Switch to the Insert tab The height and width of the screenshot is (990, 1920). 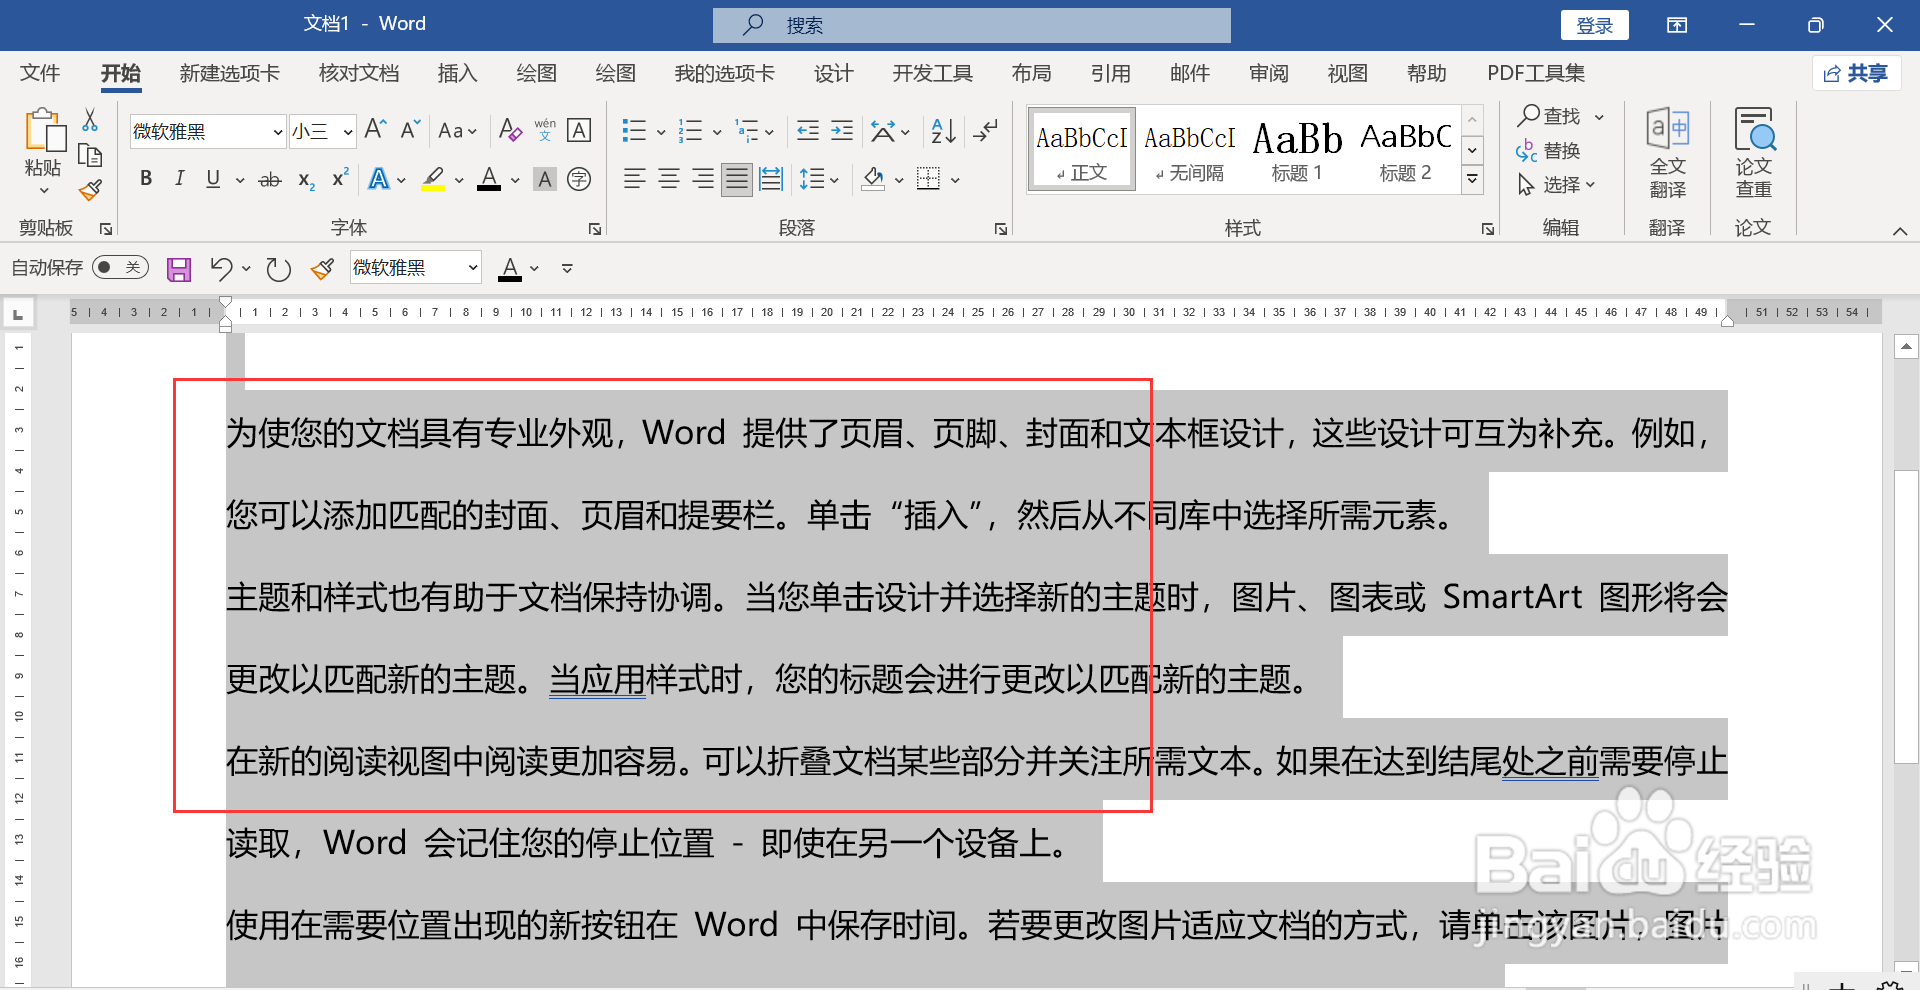point(457,73)
